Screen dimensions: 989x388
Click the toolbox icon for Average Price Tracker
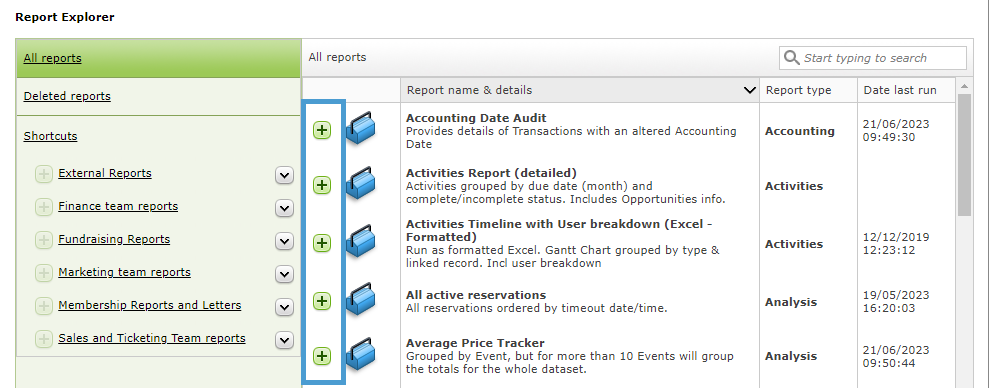coord(360,354)
